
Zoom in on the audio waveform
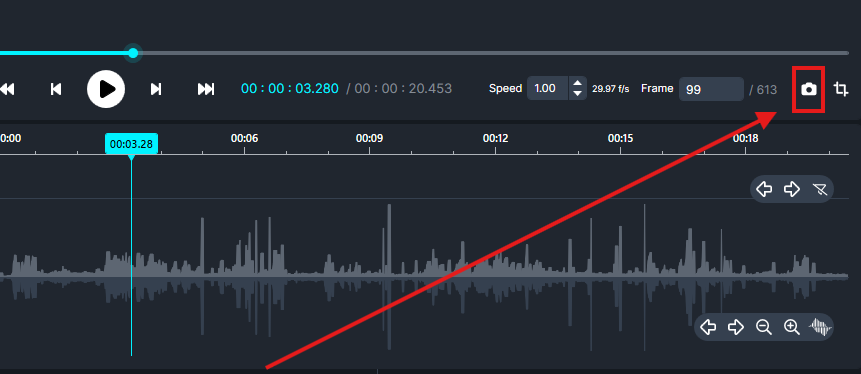pos(791,327)
